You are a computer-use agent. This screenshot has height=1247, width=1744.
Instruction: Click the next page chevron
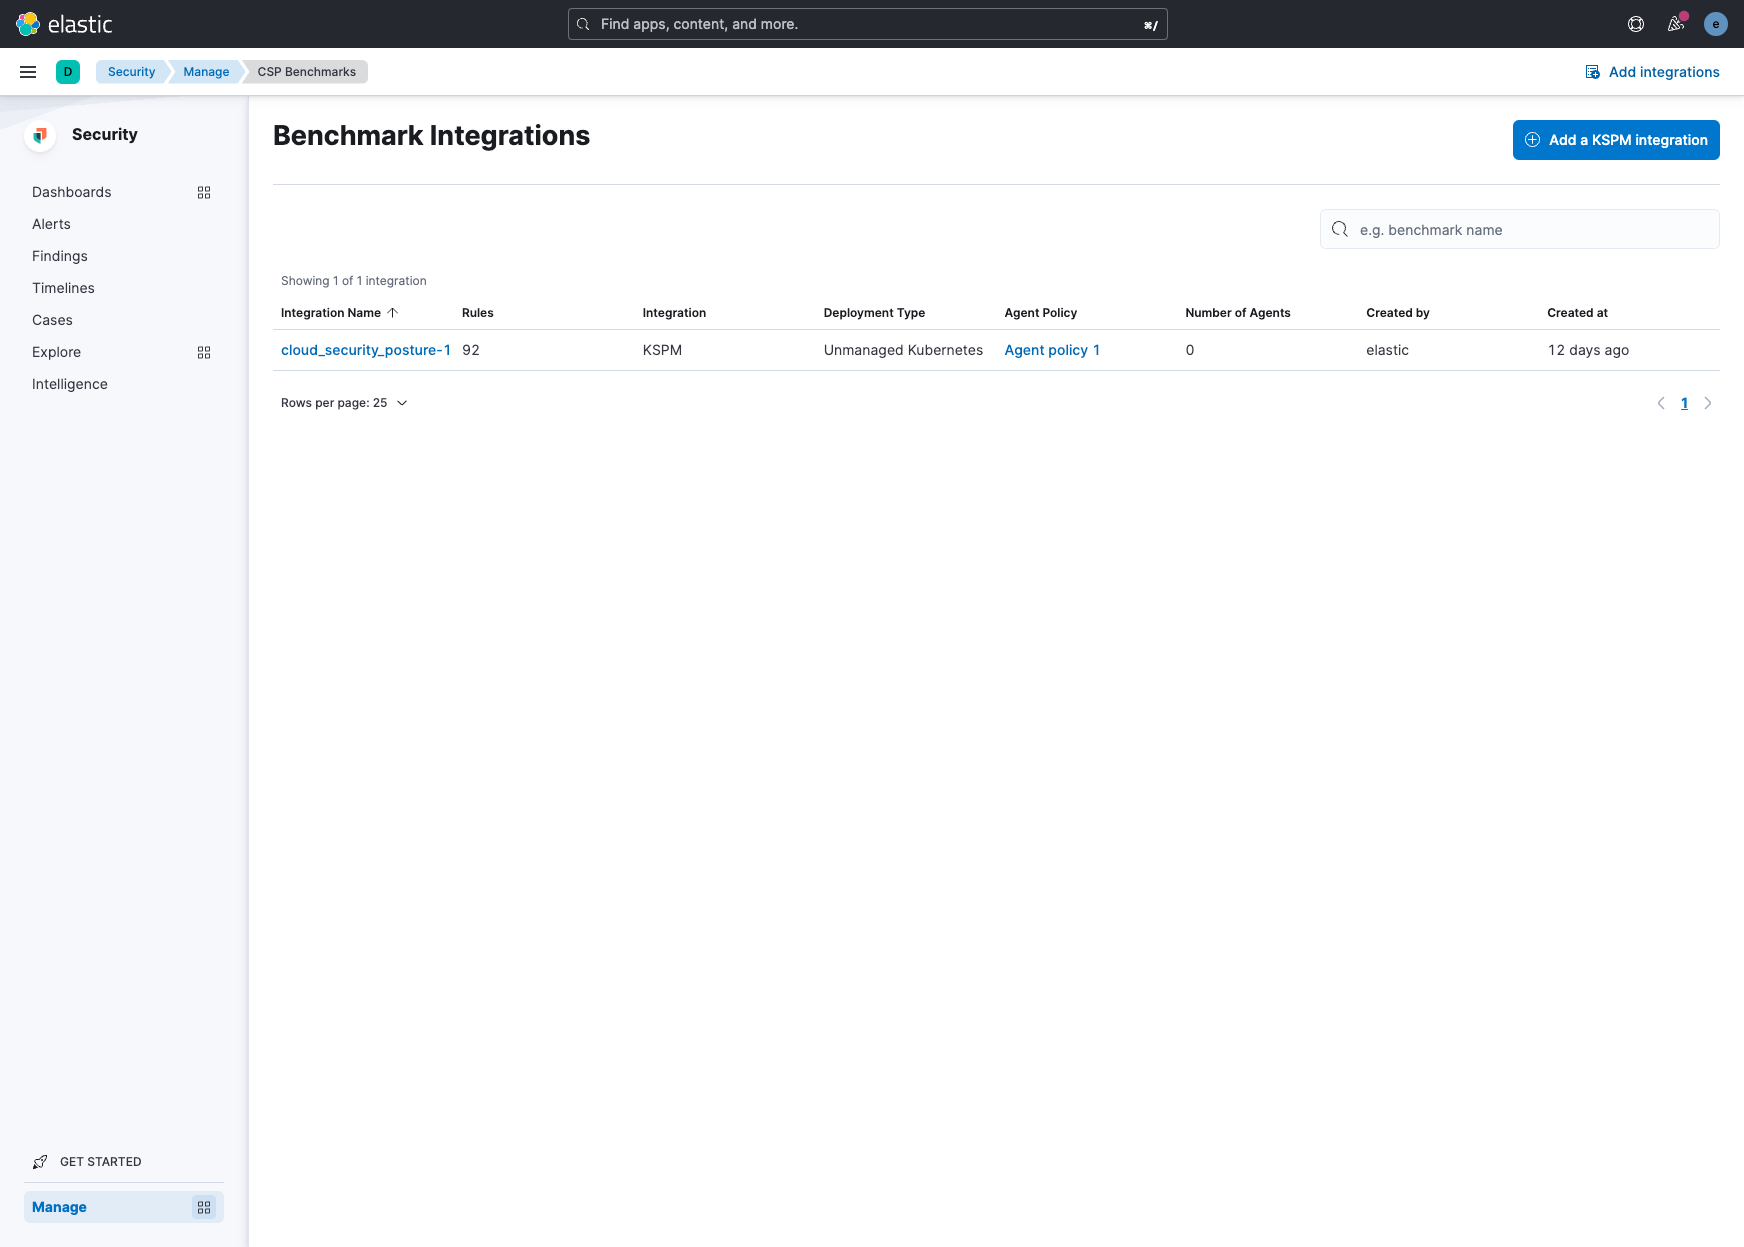1708,403
